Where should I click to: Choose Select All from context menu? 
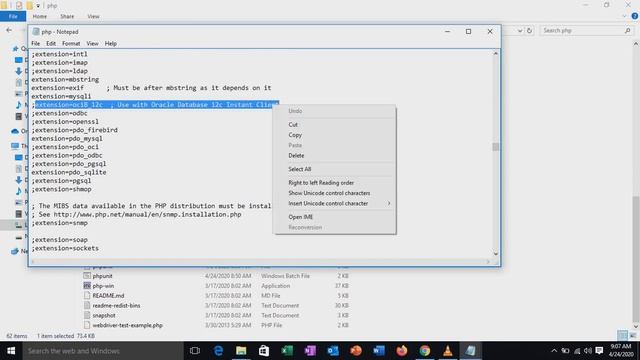point(335,169)
